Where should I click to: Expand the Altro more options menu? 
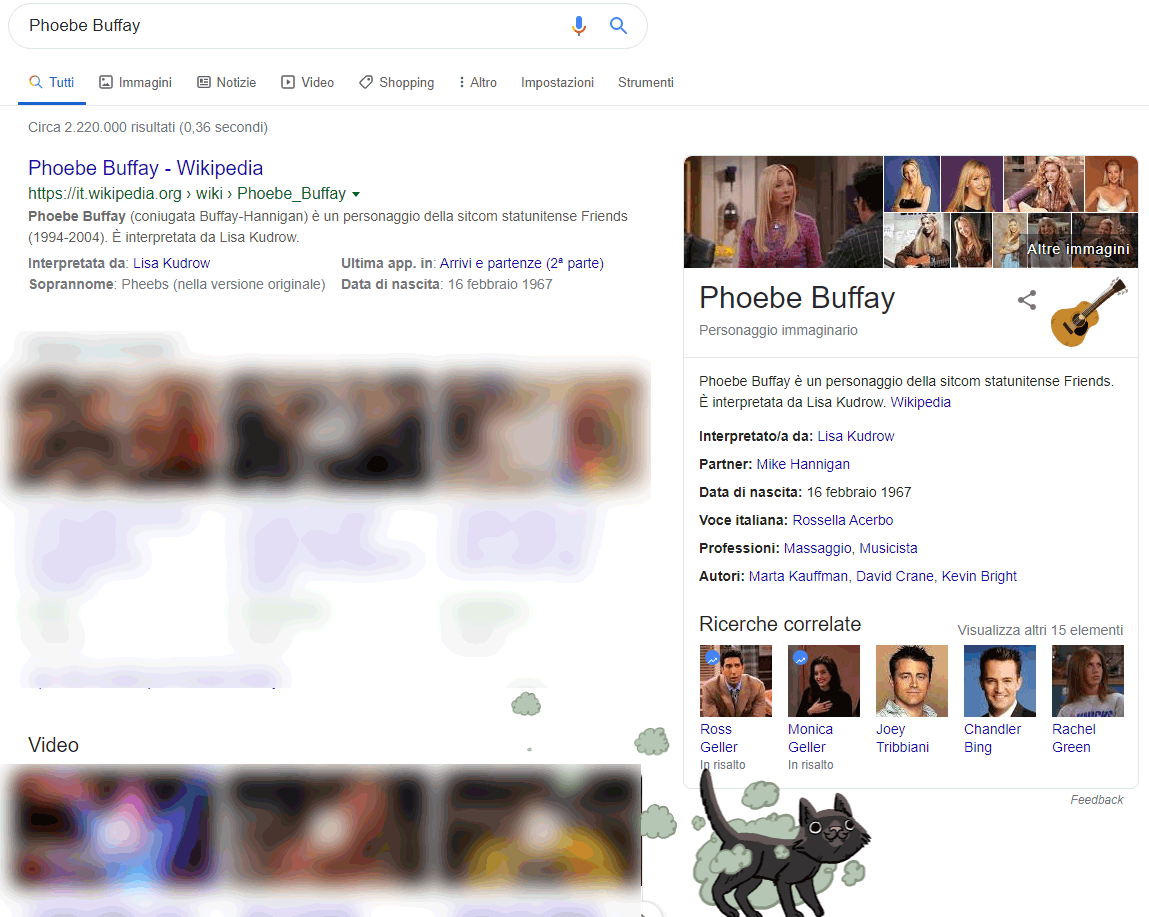point(478,82)
